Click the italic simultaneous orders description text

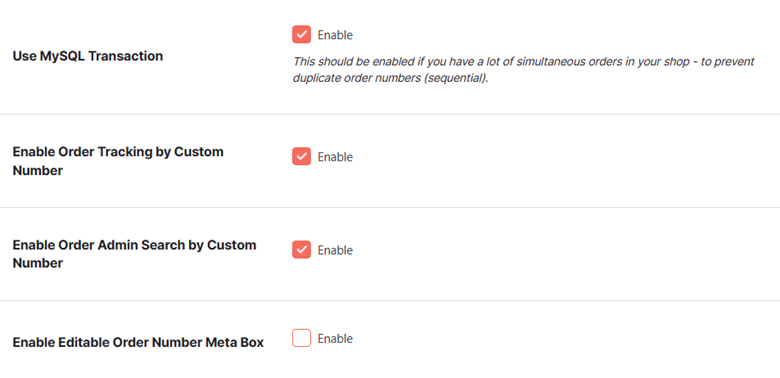(523, 62)
